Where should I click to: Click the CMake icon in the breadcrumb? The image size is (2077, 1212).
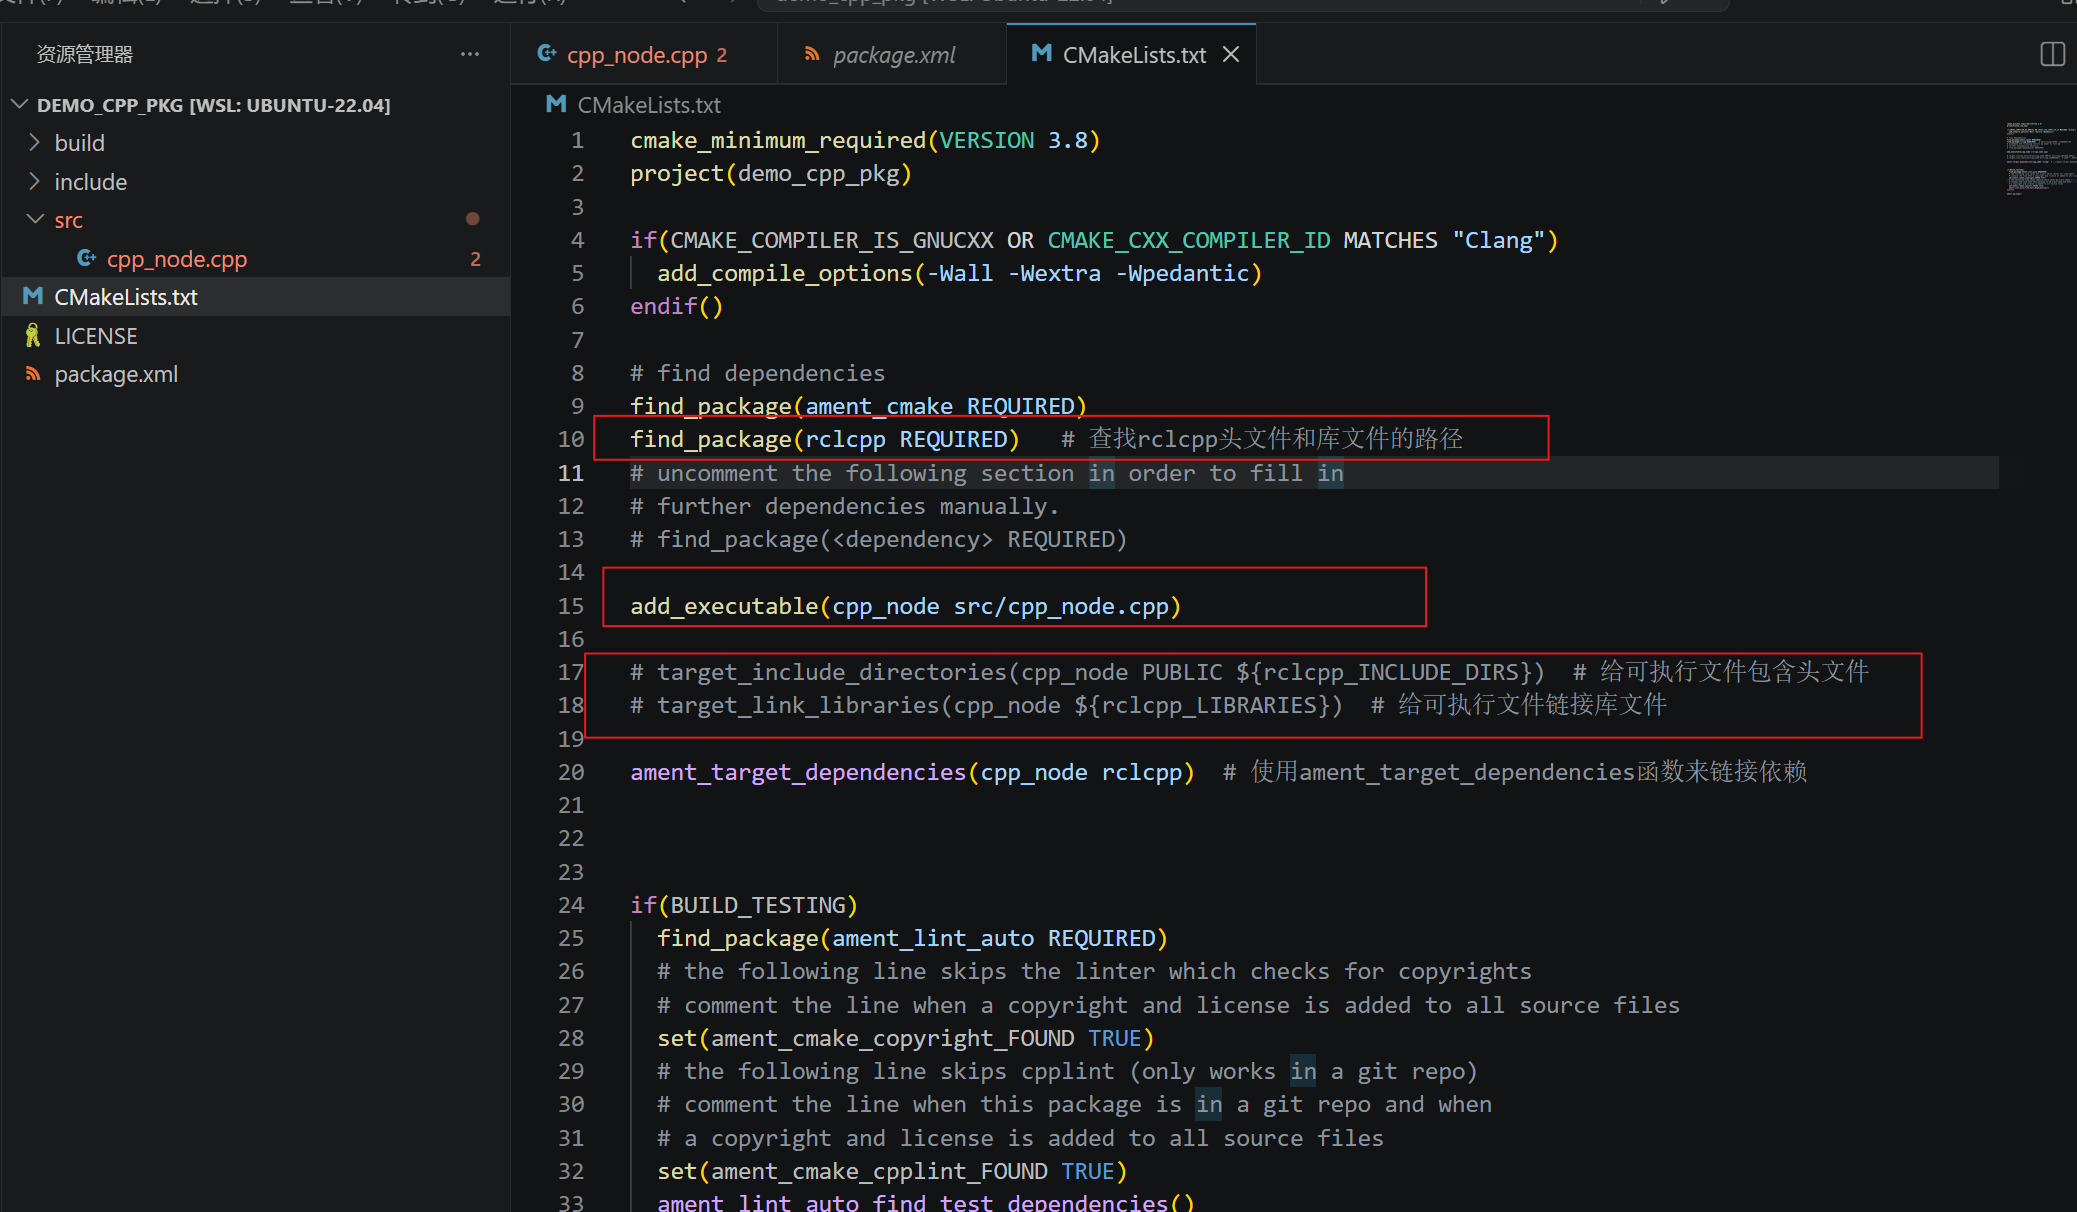click(557, 104)
